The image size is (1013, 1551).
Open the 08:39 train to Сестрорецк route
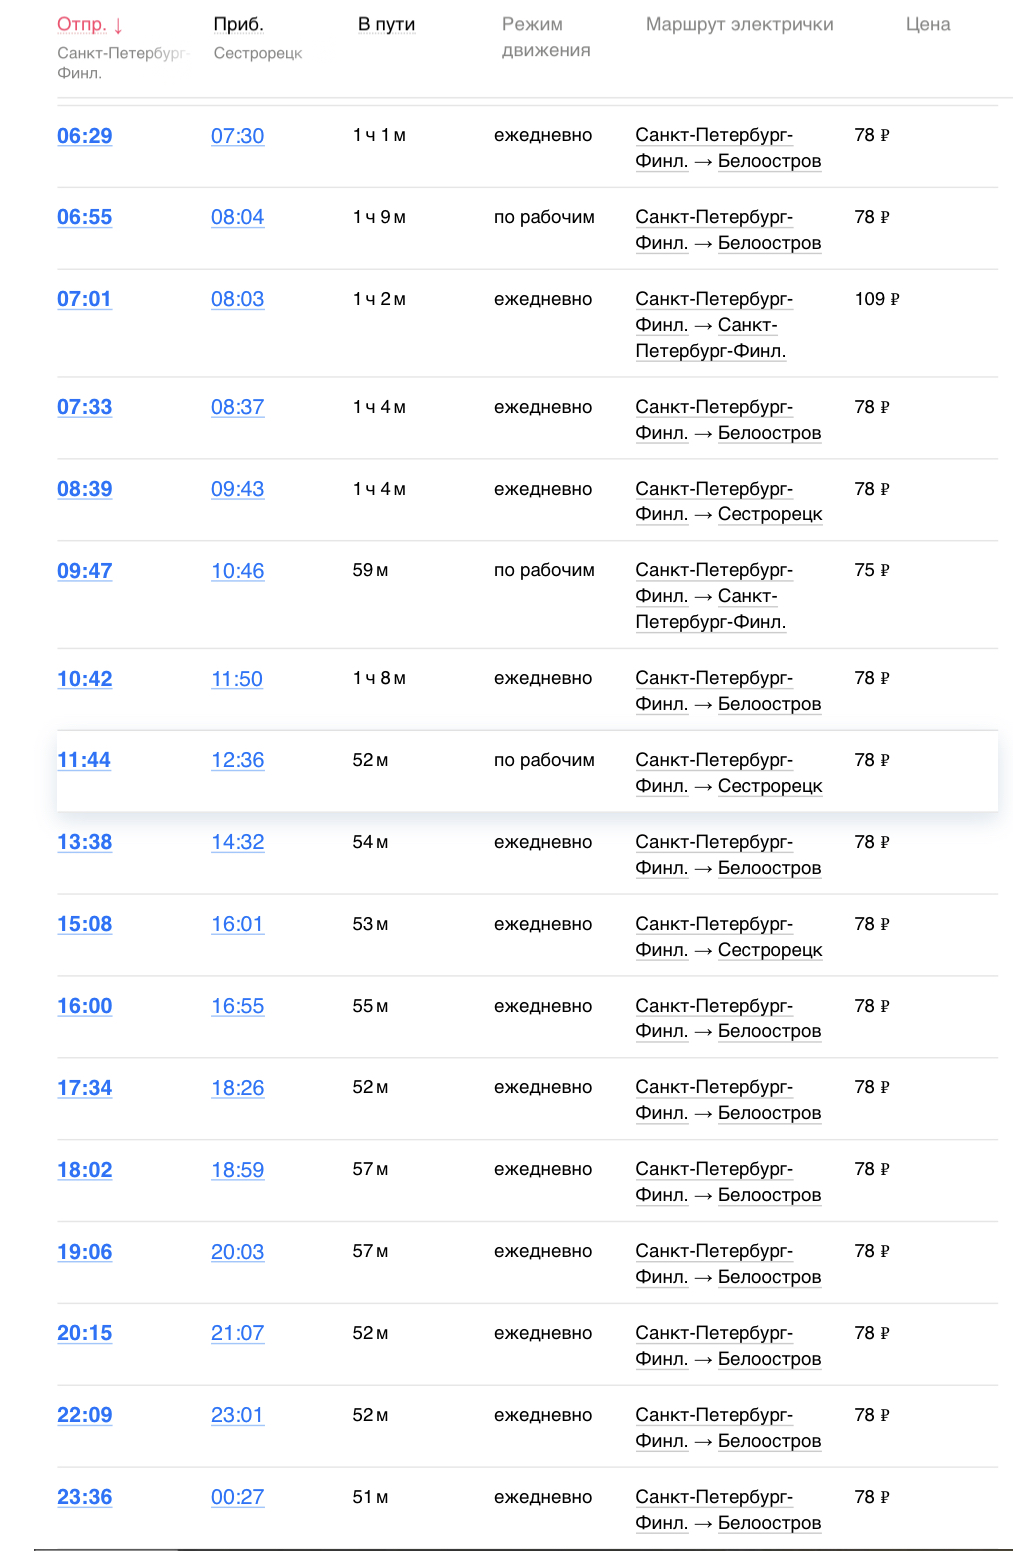click(728, 502)
